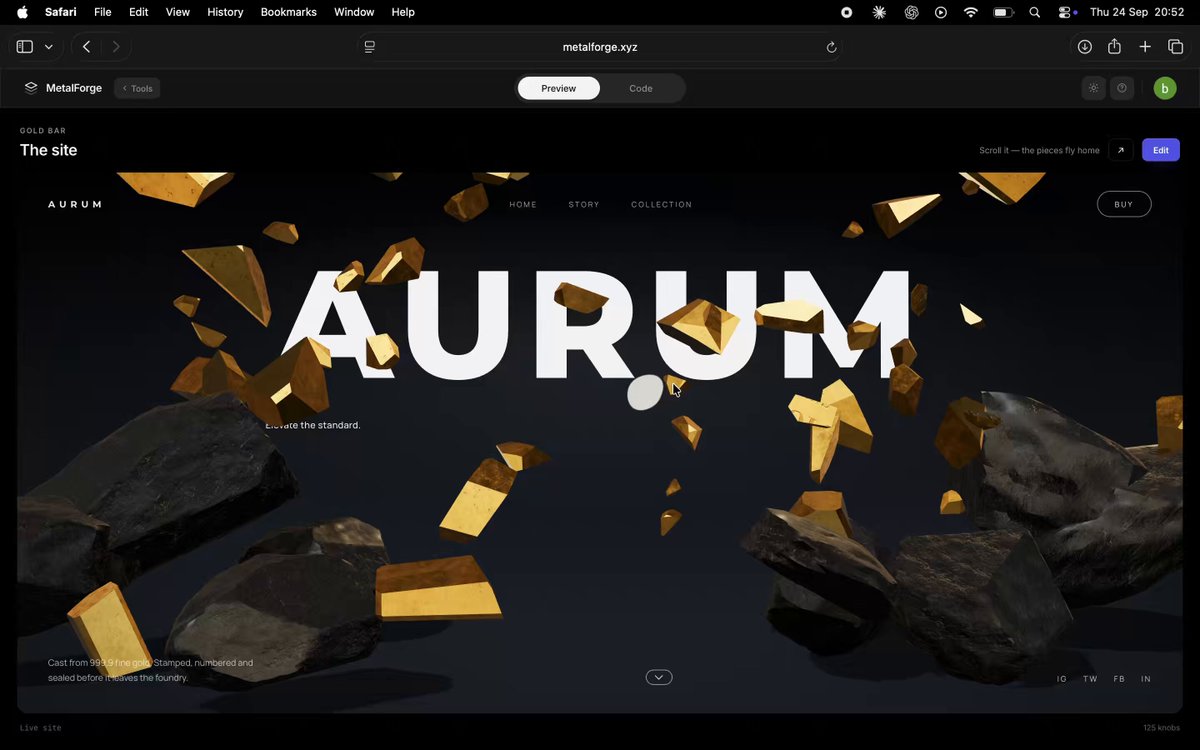This screenshot has width=1200, height=750.
Task: Switch to the Preview view
Action: (x=559, y=88)
